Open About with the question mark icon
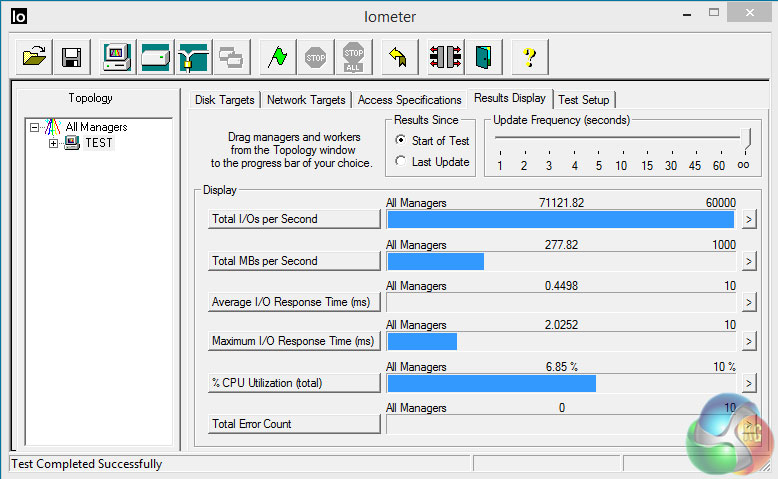 [529, 57]
